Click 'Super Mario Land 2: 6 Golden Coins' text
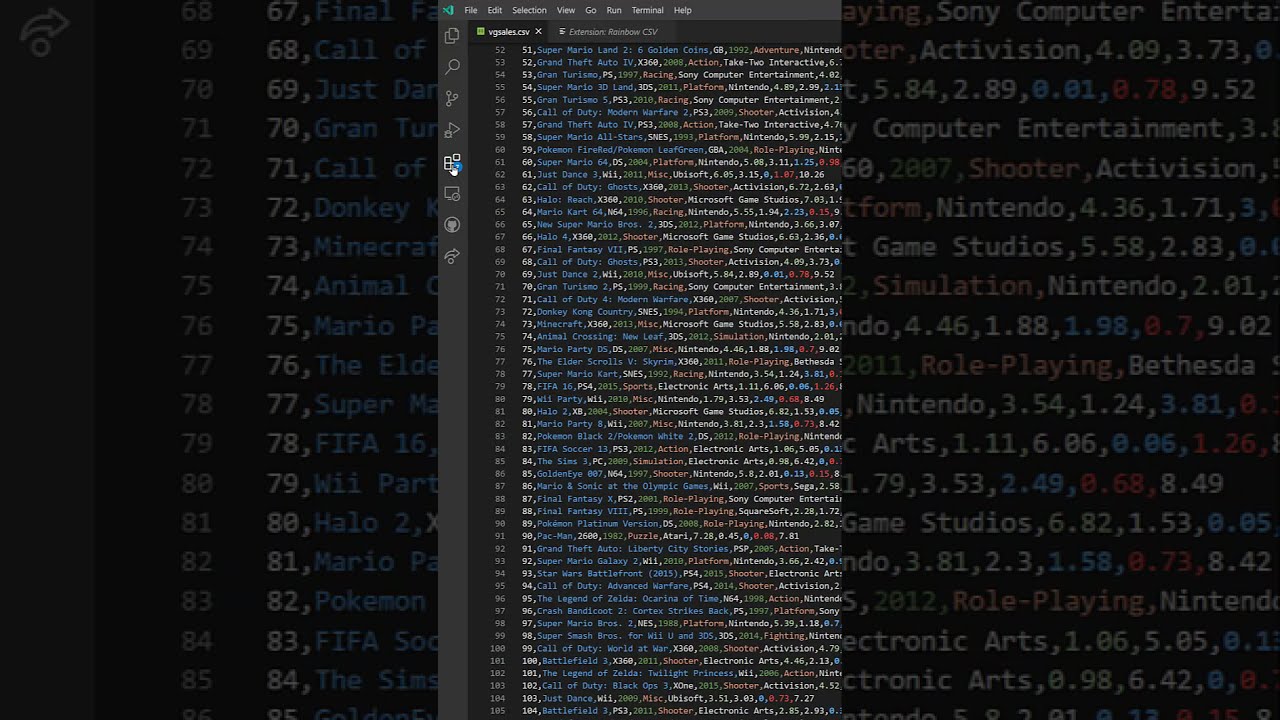The width and height of the screenshot is (1280, 720). tap(623, 50)
